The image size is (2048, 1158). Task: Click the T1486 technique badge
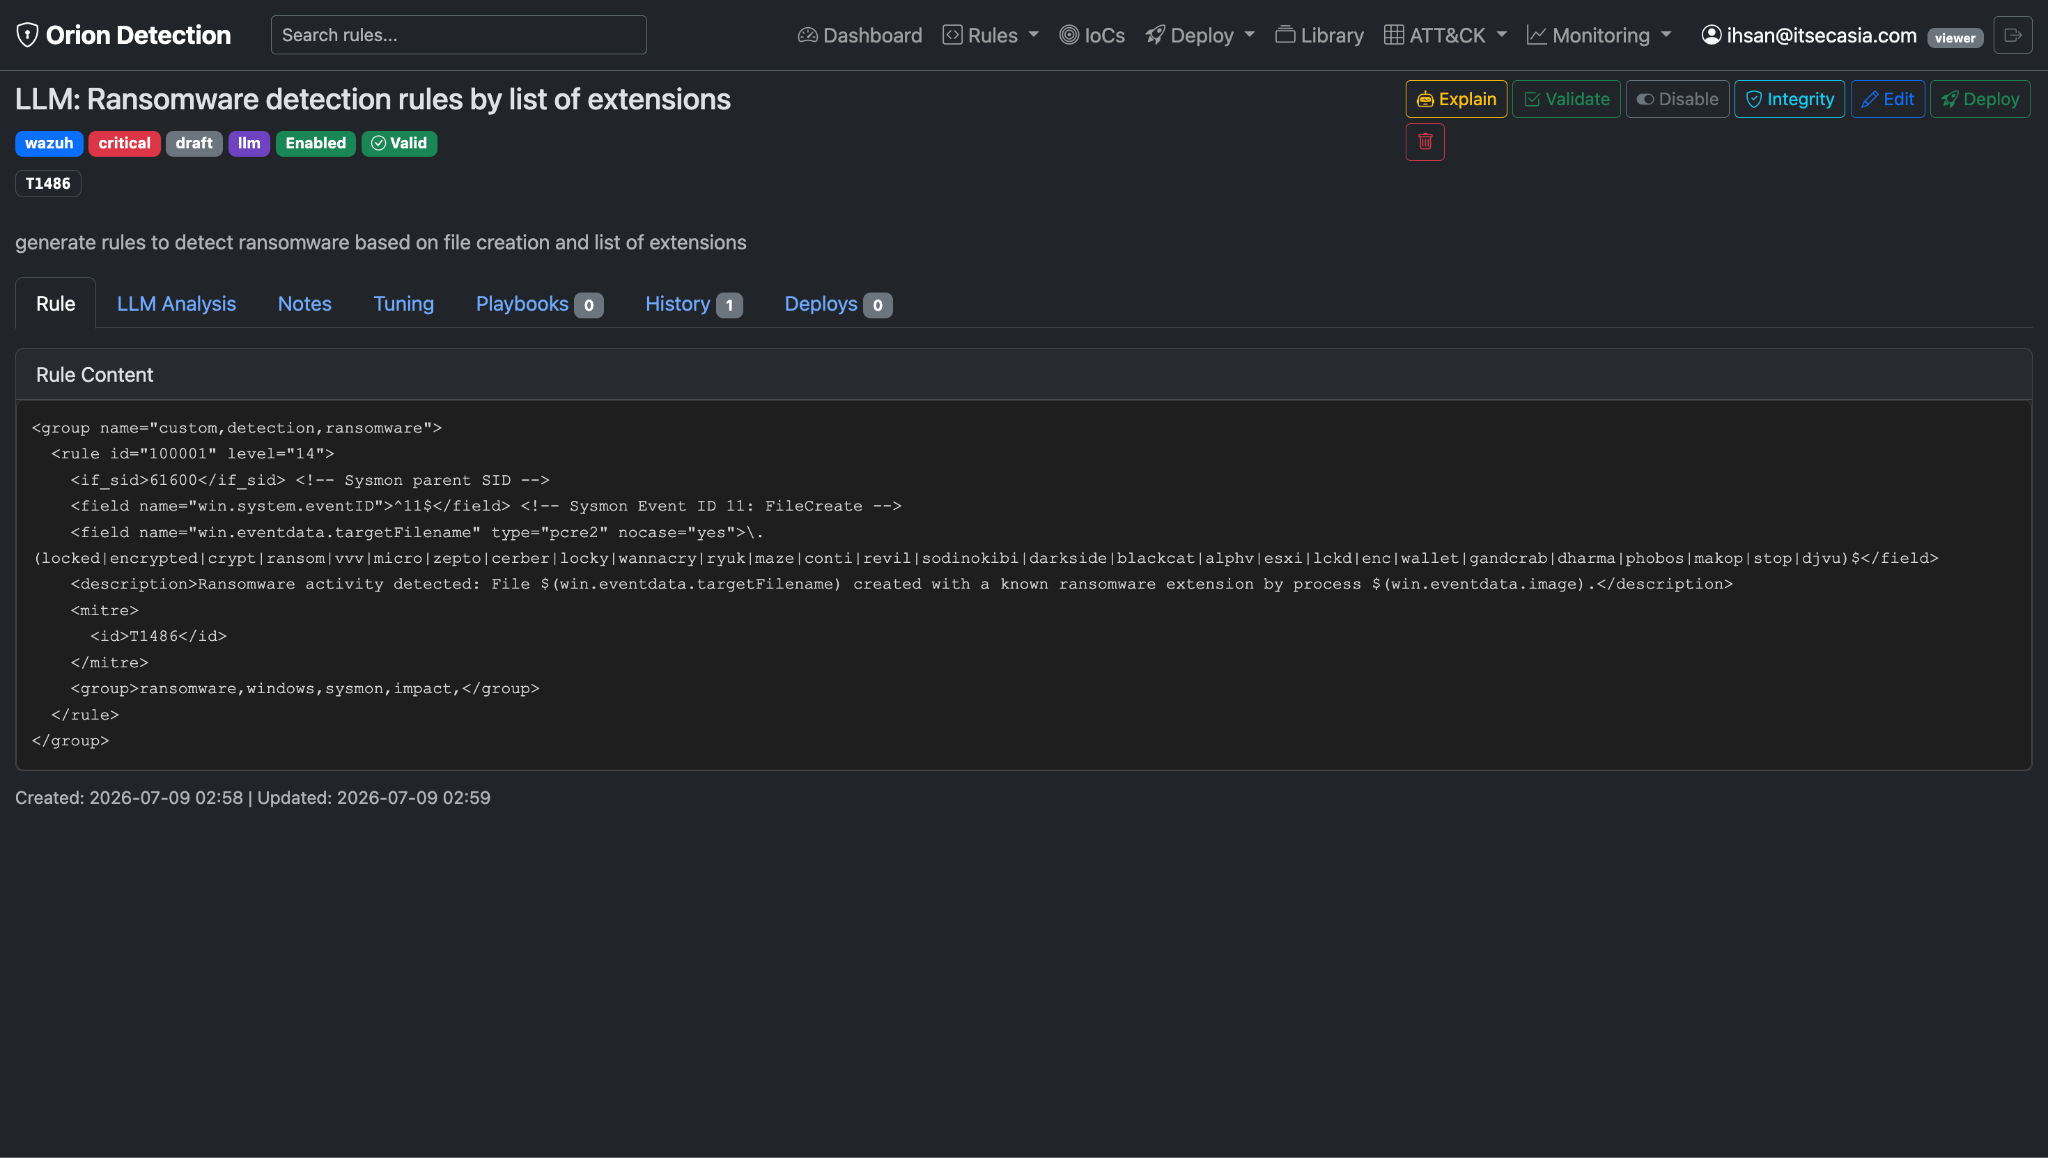(x=48, y=184)
